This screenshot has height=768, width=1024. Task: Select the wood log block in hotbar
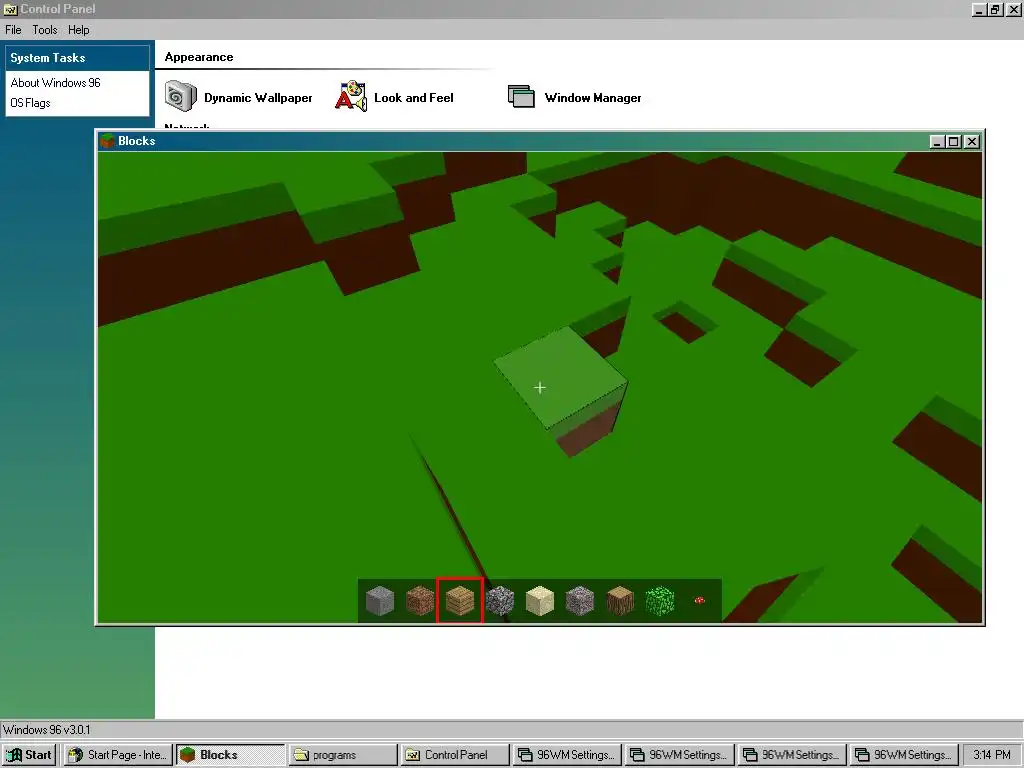point(620,601)
